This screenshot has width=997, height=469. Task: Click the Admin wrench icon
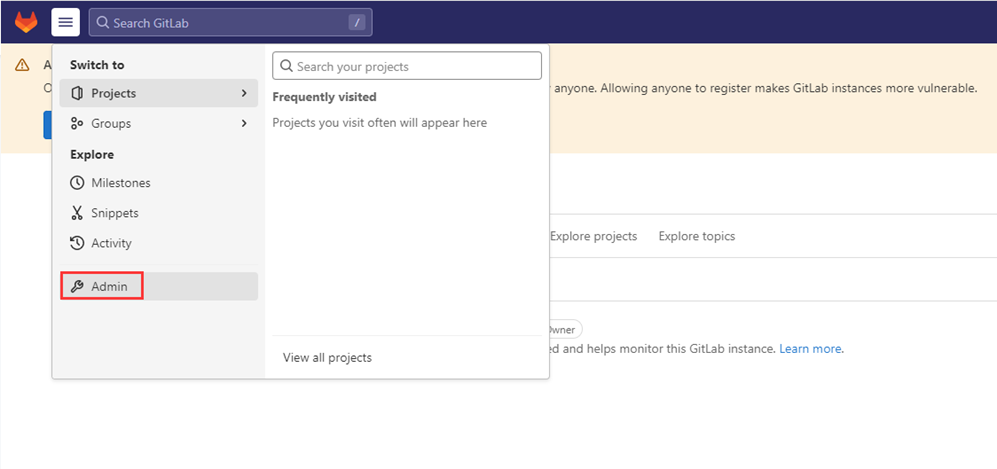[77, 287]
